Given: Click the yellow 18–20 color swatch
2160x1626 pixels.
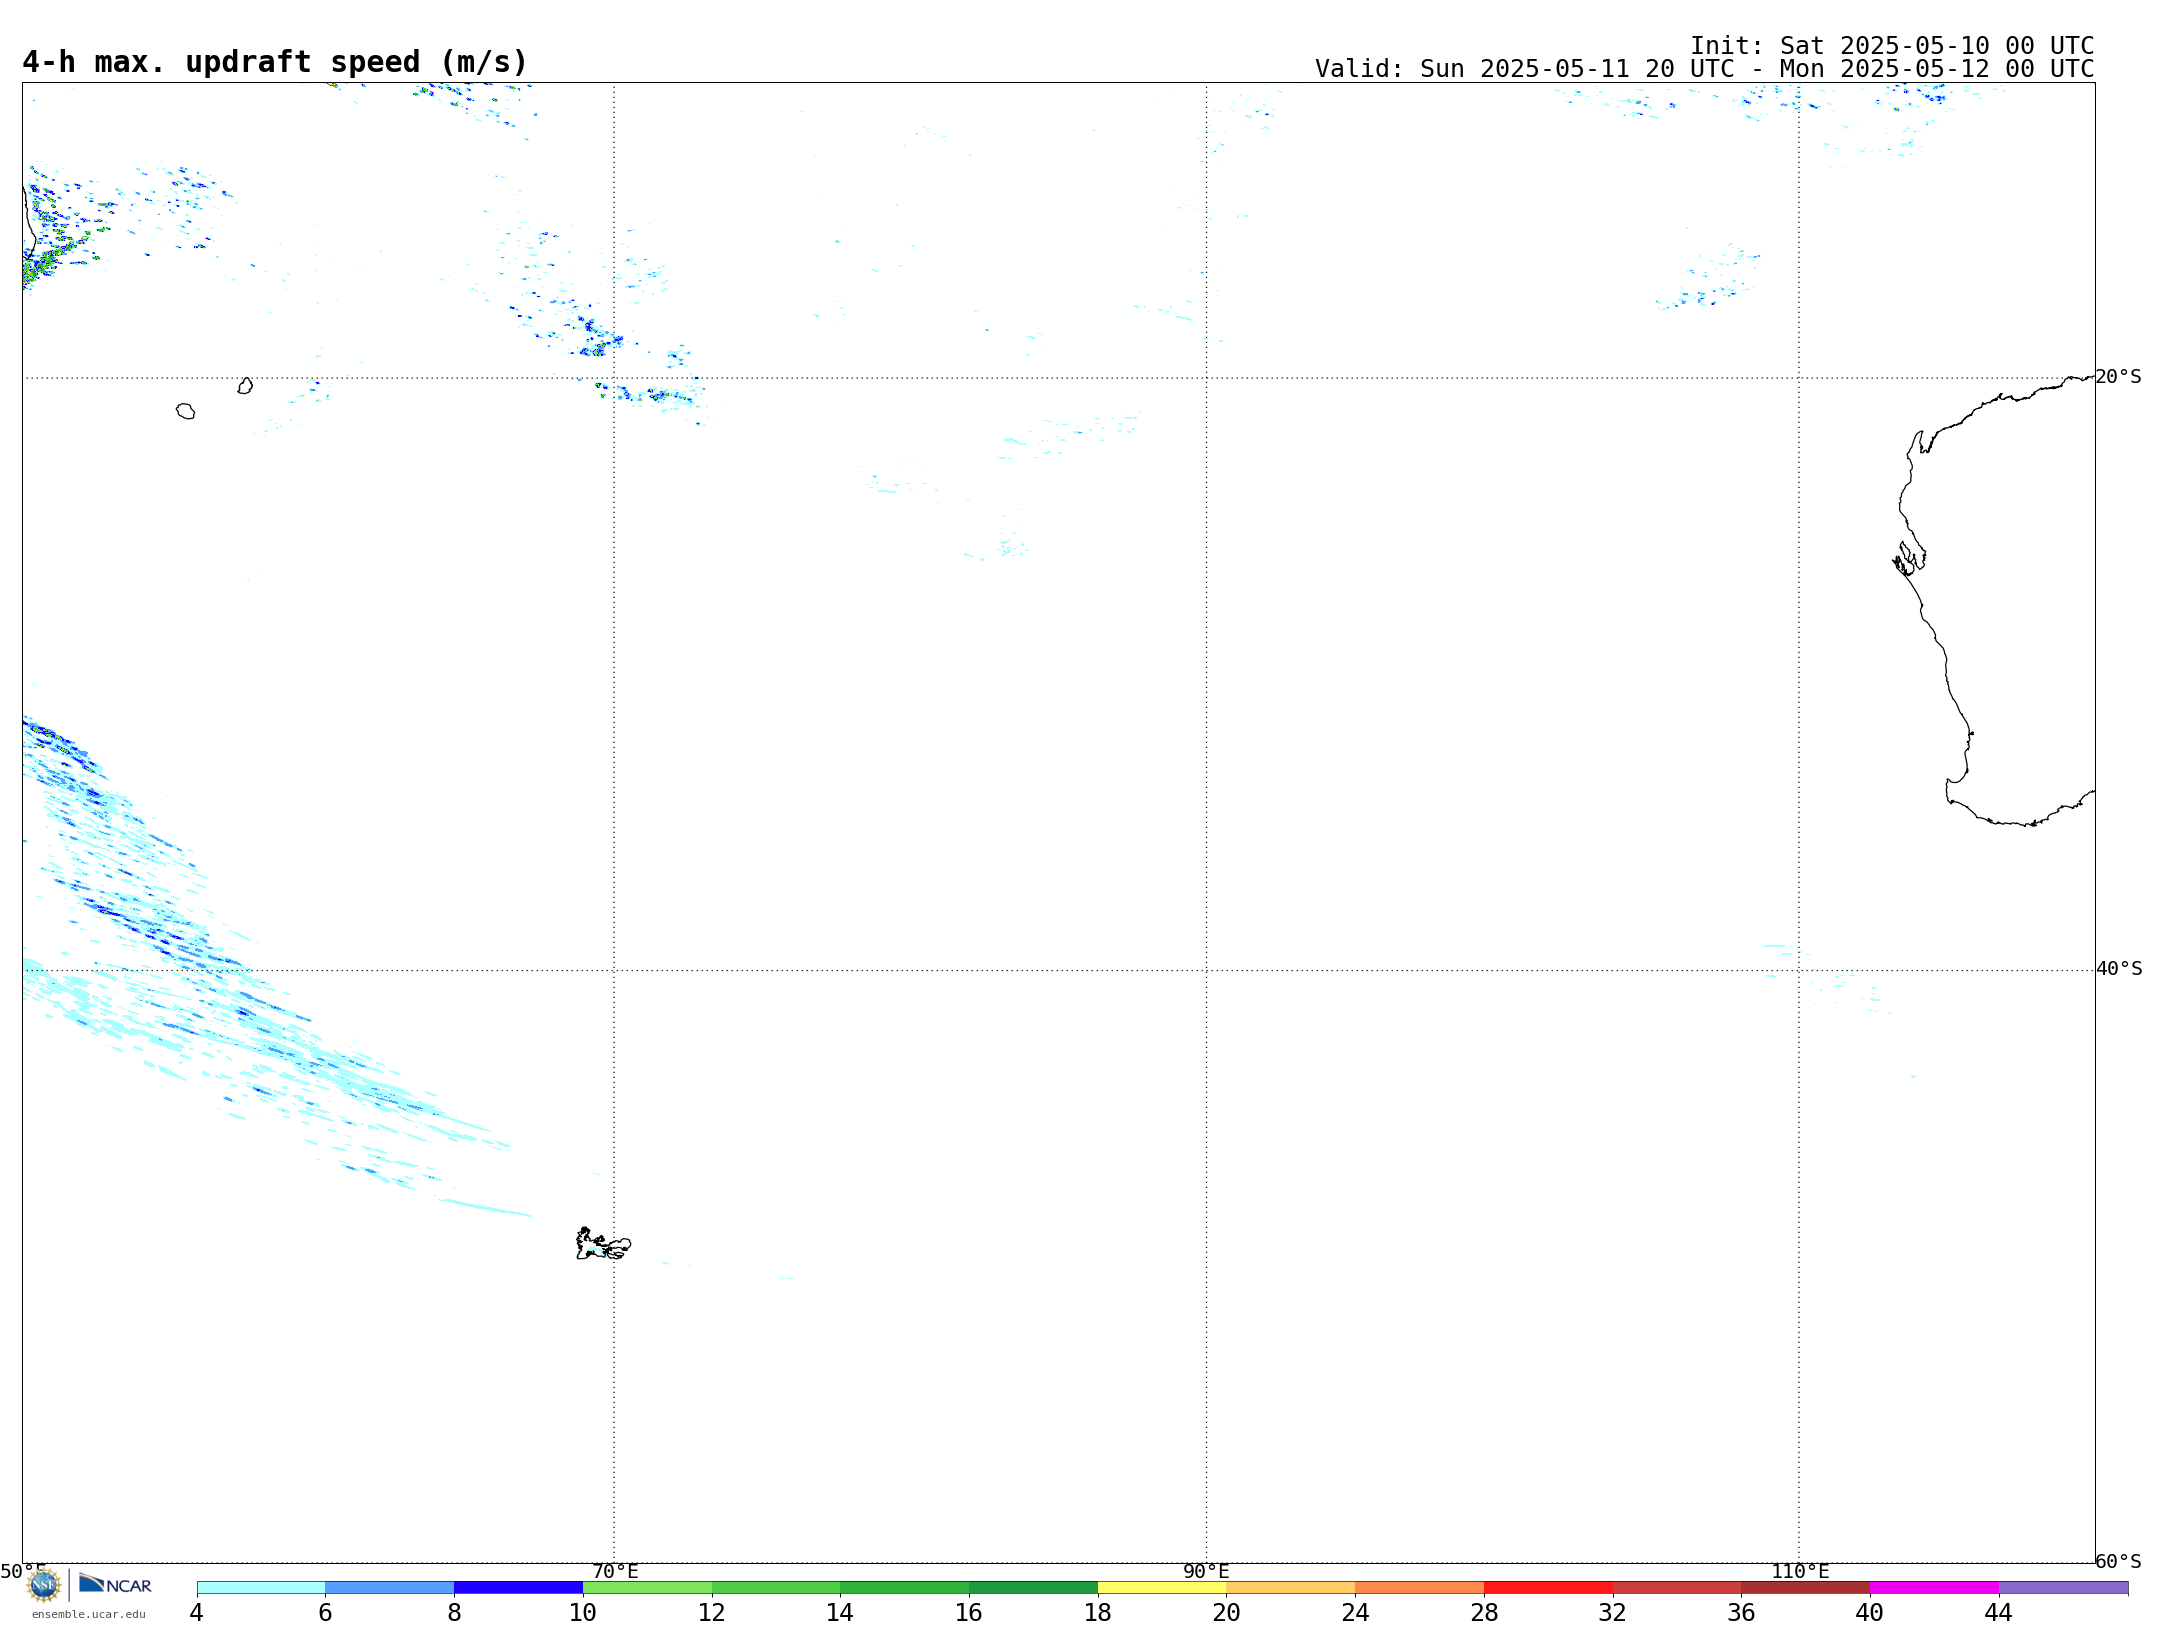Looking at the screenshot, I should tap(1162, 1588).
